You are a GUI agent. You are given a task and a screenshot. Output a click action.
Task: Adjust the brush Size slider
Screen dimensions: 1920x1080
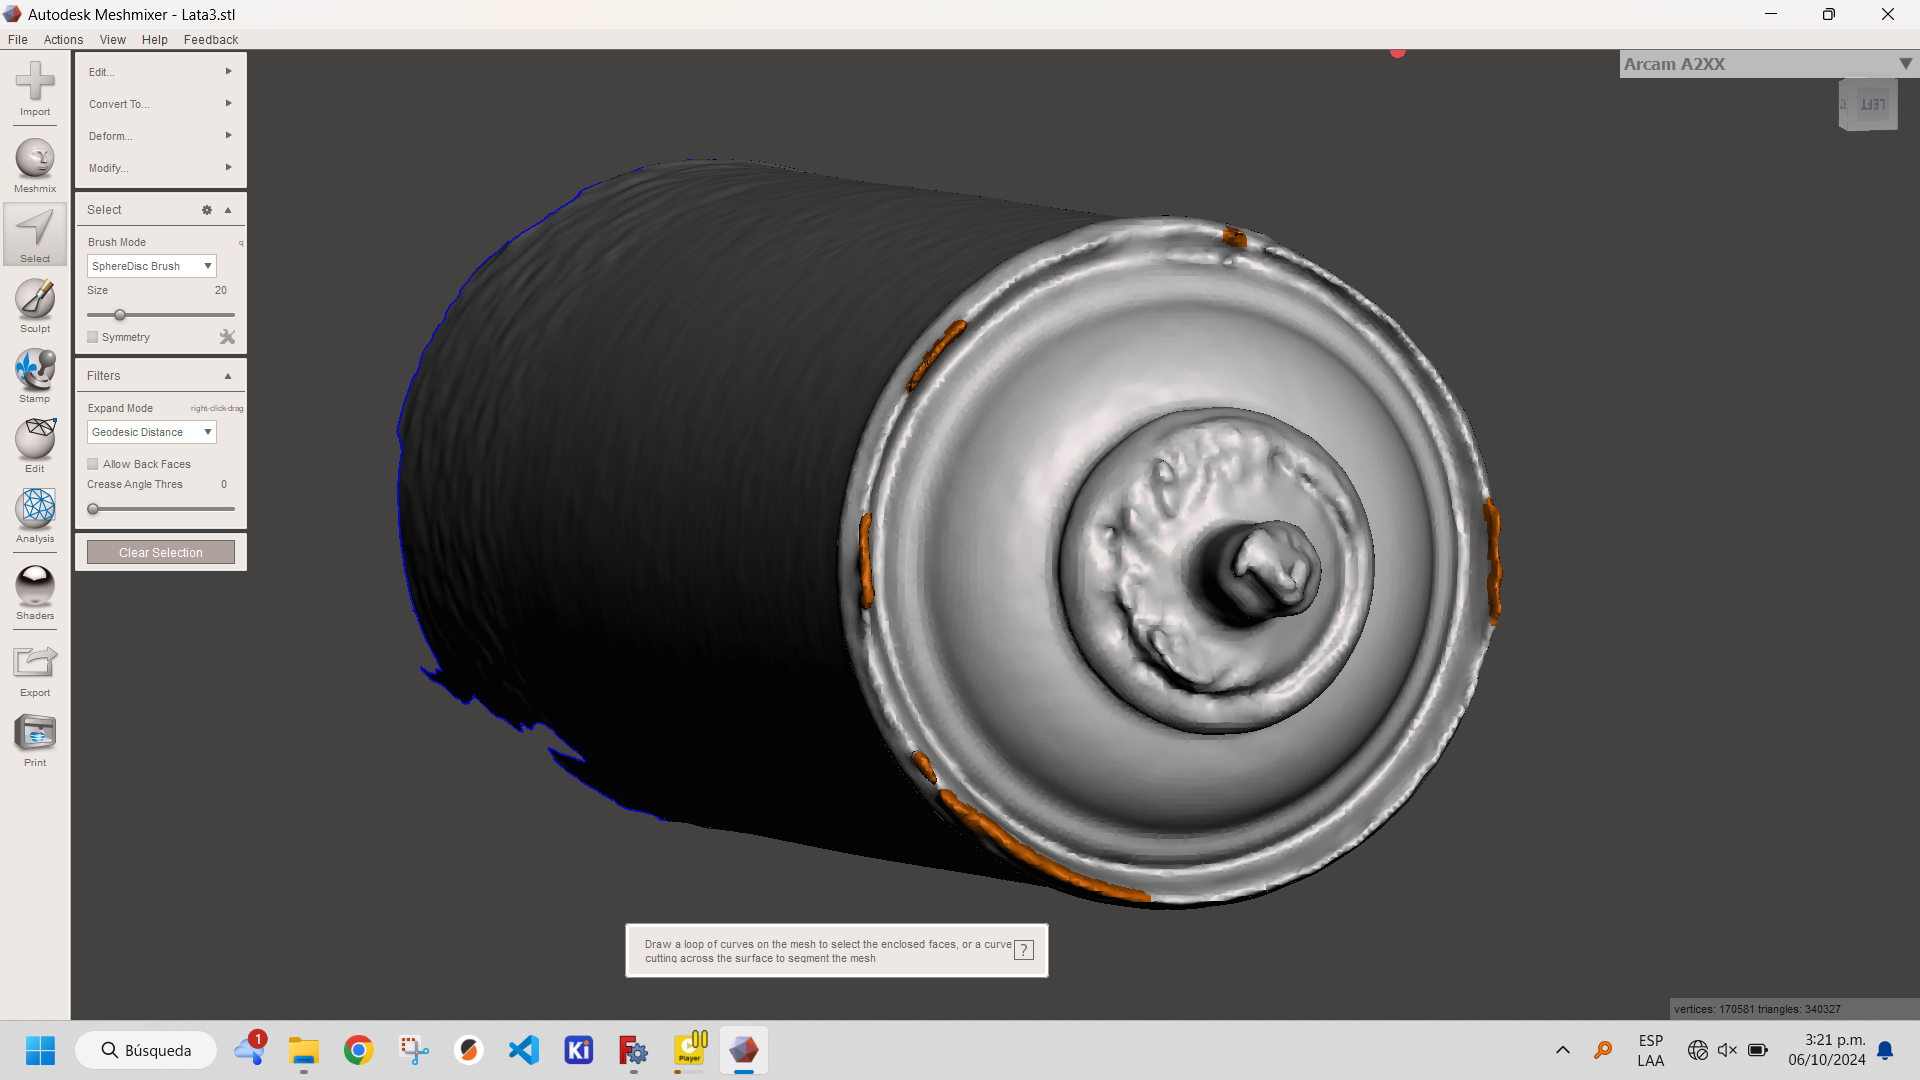120,315
